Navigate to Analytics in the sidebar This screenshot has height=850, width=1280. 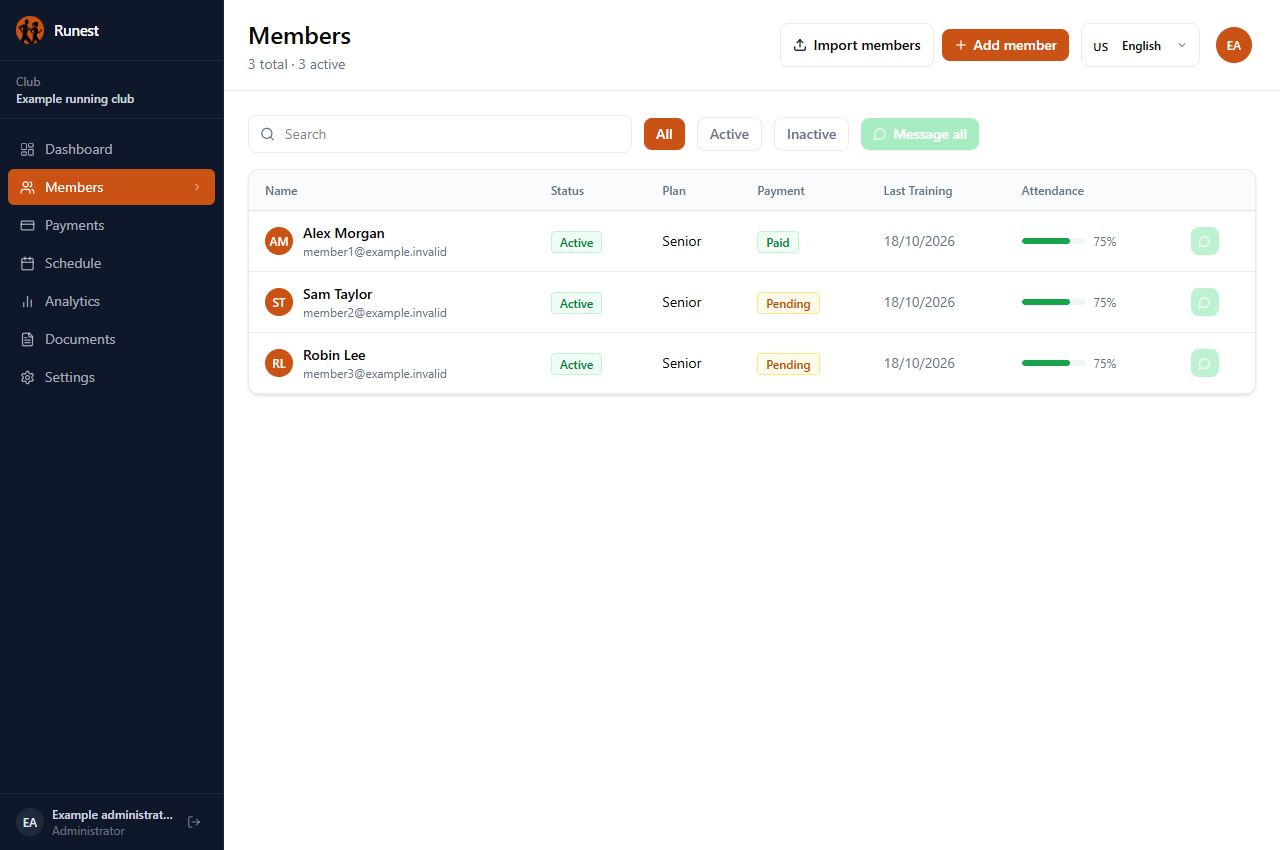tap(111, 301)
